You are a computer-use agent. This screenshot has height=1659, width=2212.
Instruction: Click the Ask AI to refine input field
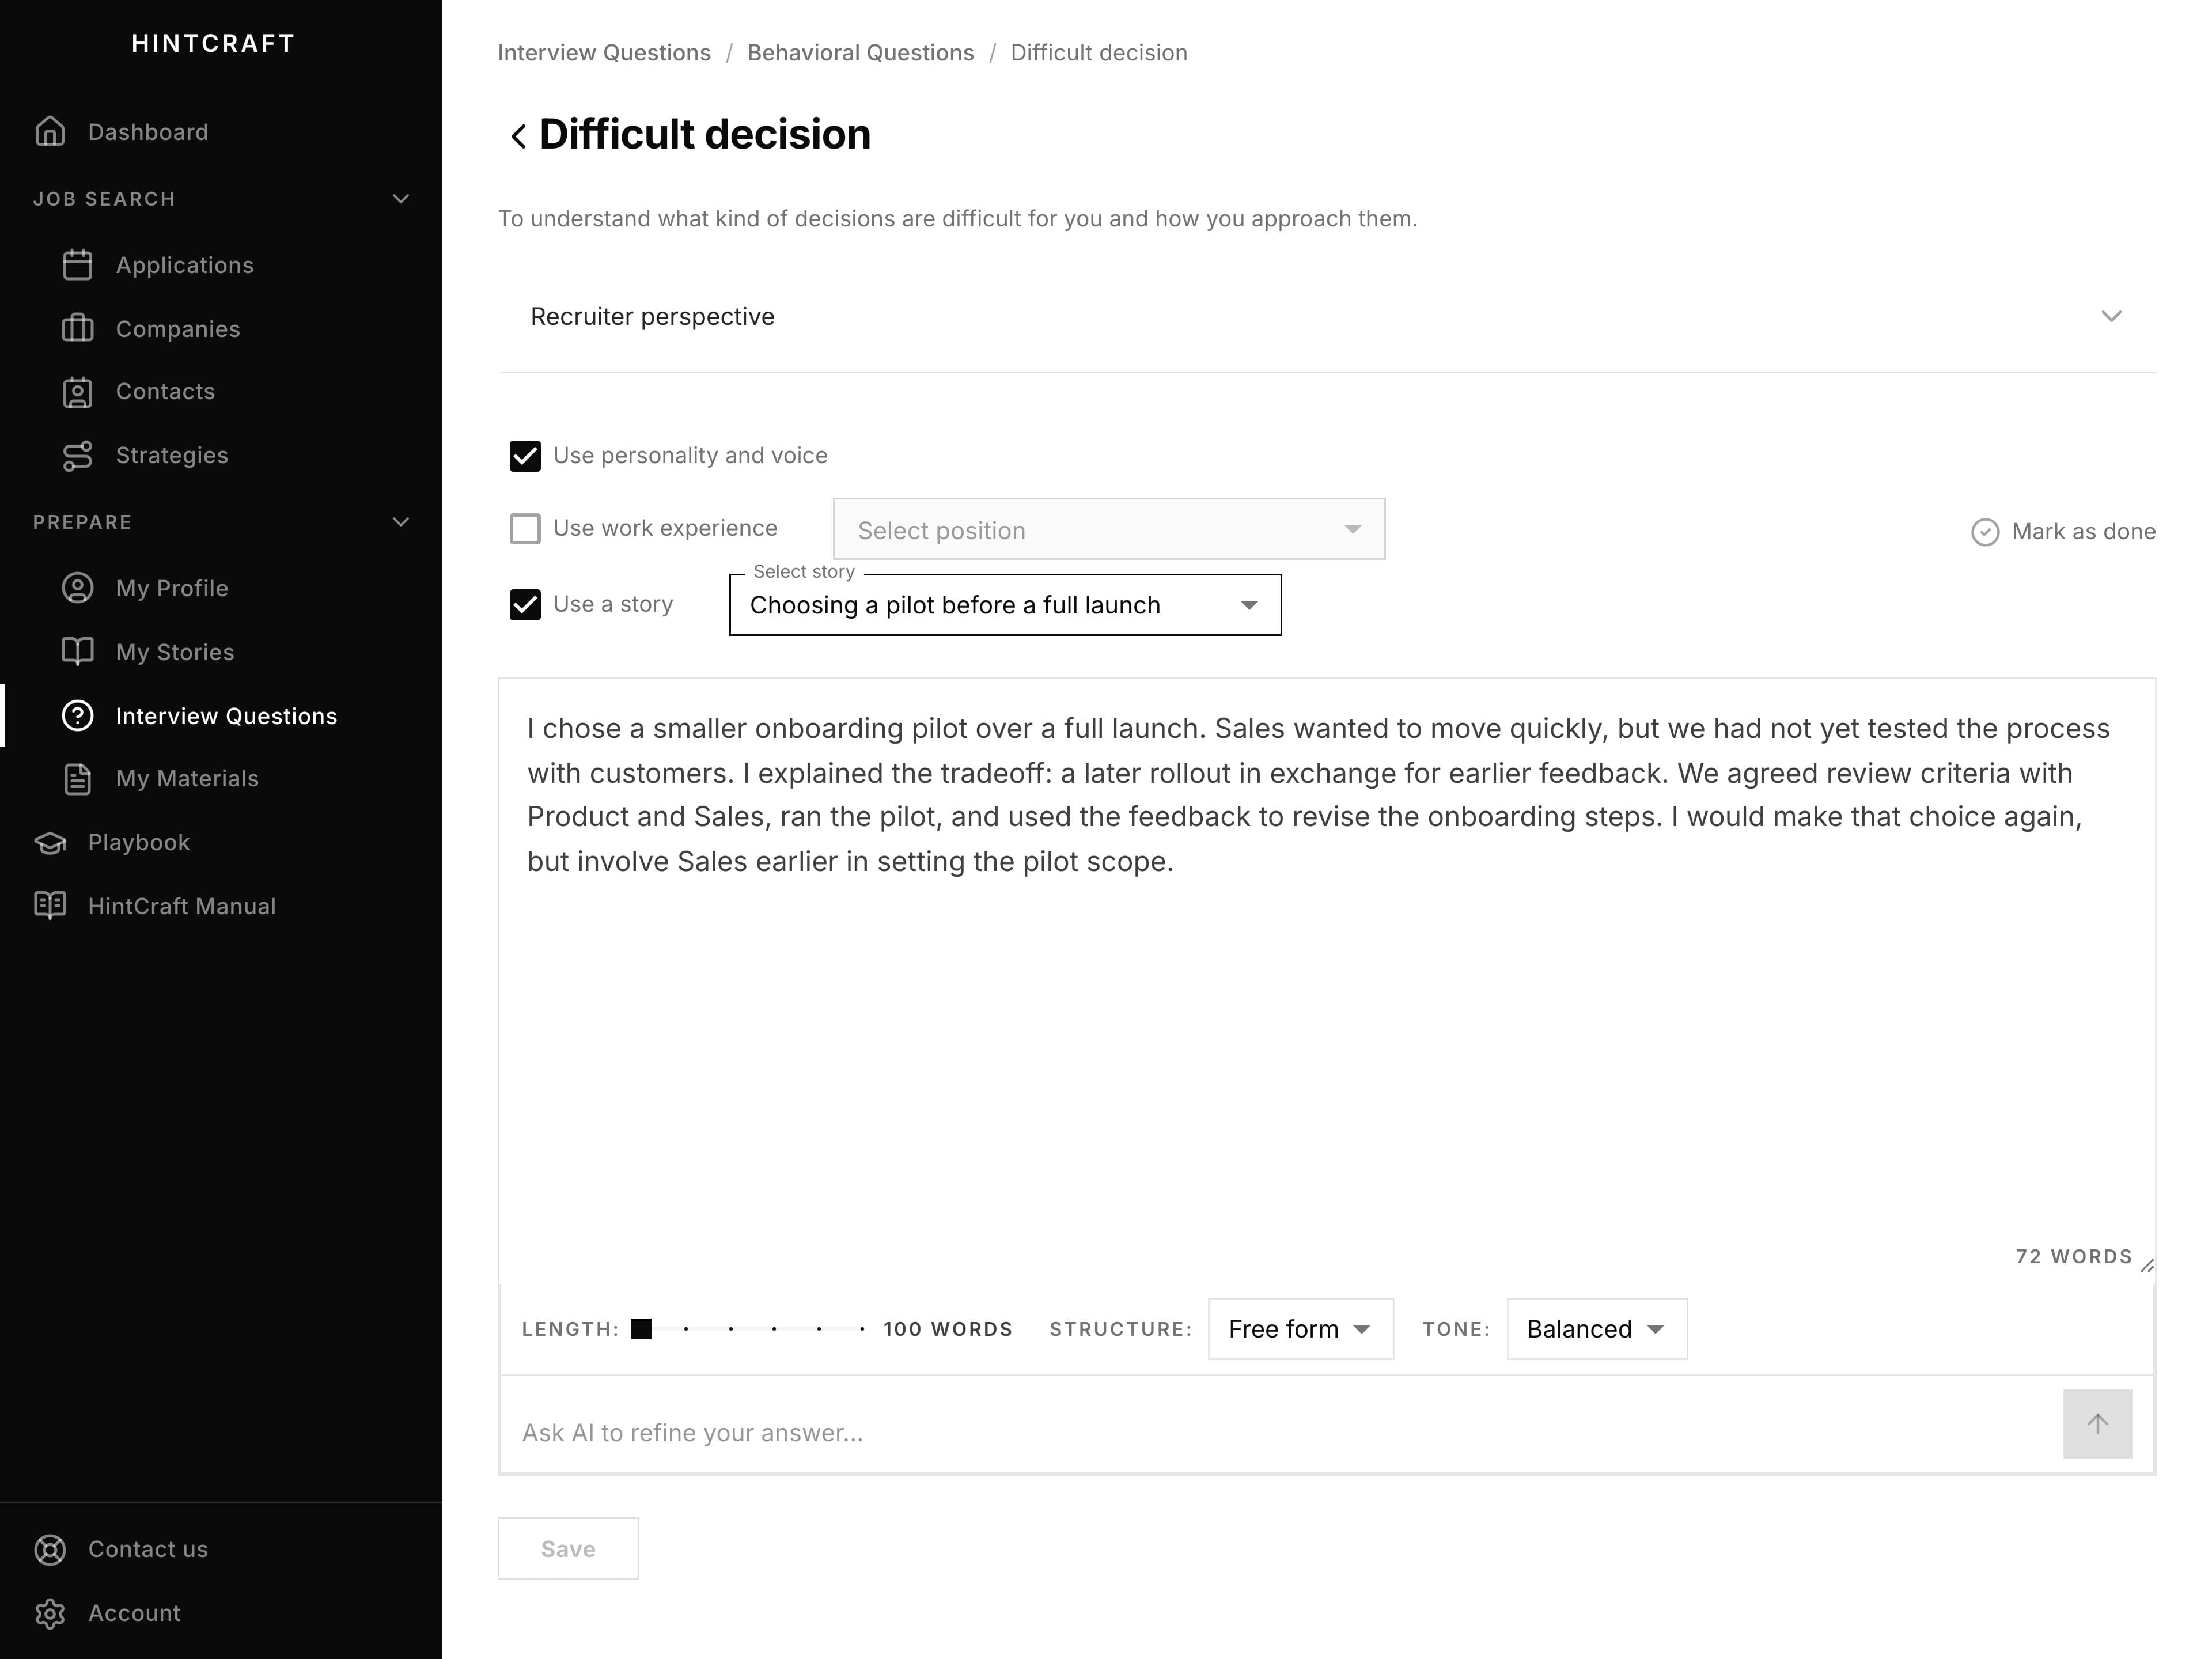click(x=1280, y=1433)
